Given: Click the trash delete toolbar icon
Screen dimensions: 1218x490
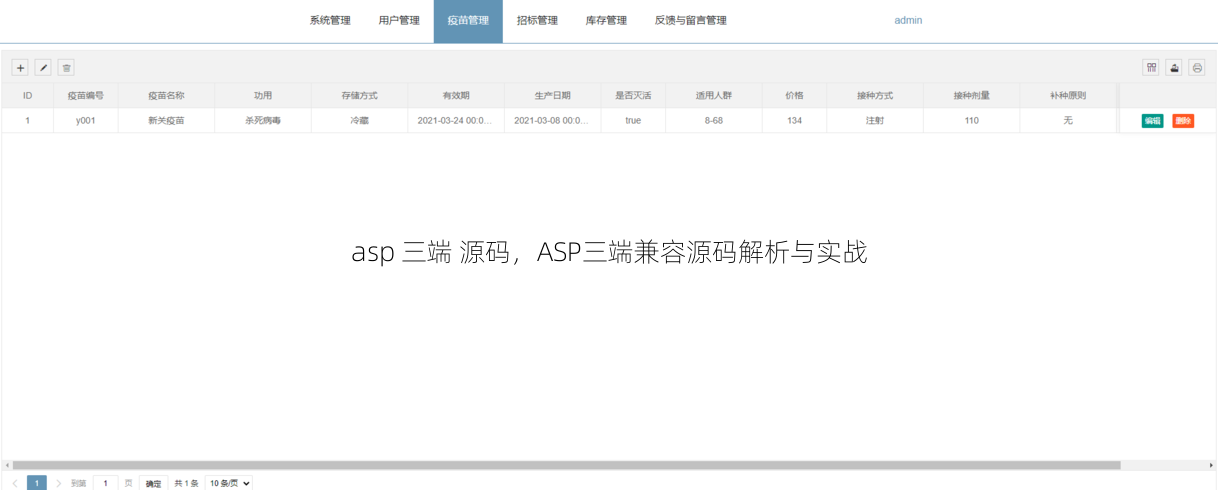Looking at the screenshot, I should coord(66,68).
